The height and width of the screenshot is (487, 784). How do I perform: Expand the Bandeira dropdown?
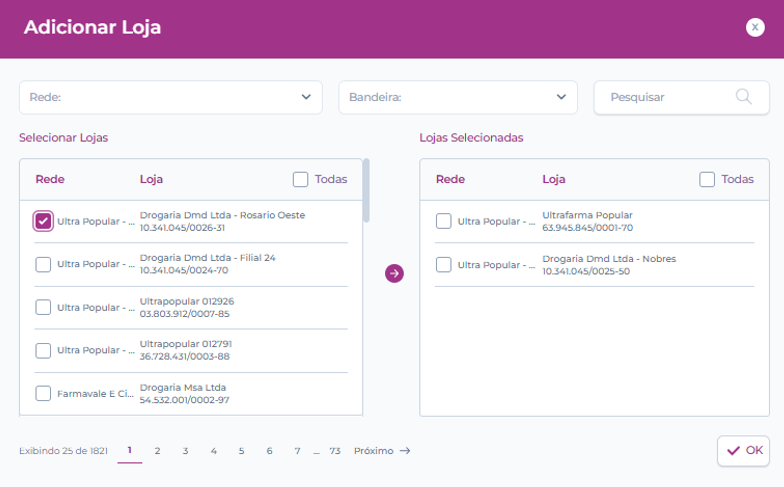(458, 97)
